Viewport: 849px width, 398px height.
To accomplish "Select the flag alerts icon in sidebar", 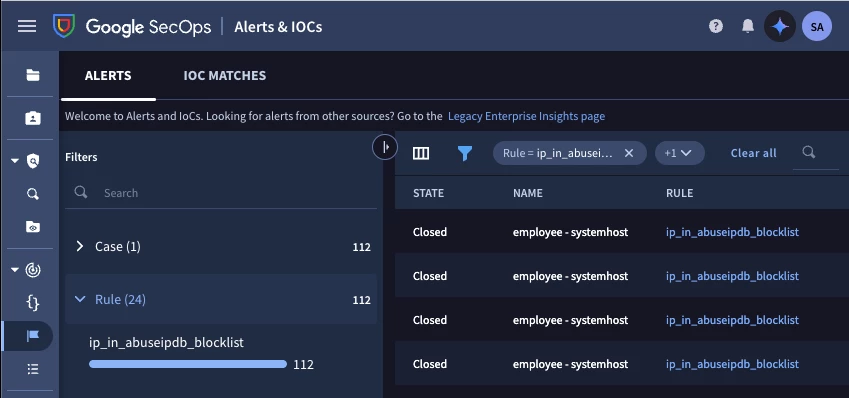I will [x=33, y=336].
